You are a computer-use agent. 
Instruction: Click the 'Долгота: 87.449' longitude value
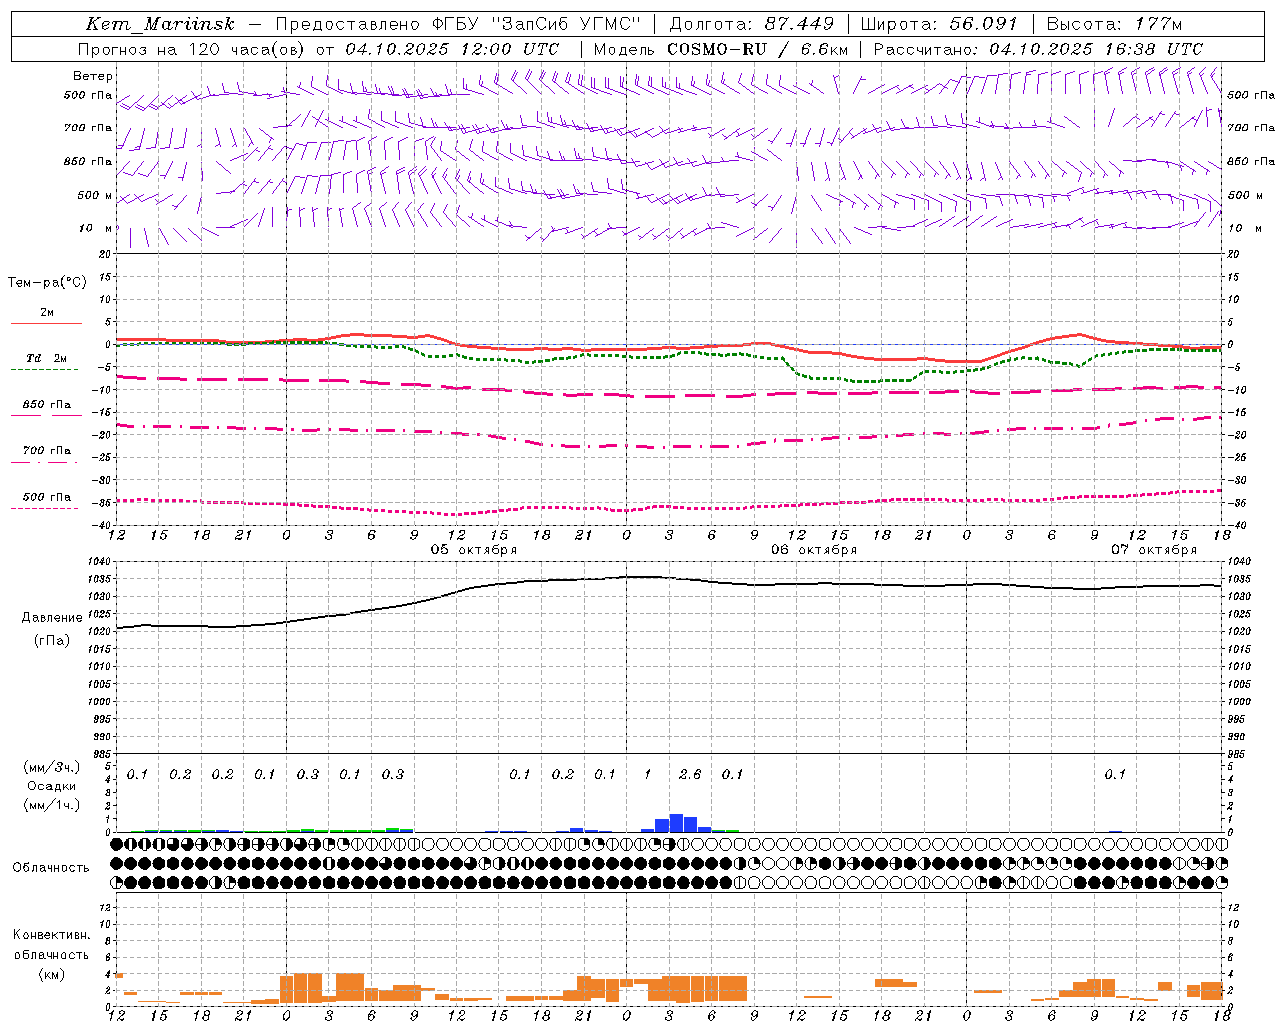(752, 24)
